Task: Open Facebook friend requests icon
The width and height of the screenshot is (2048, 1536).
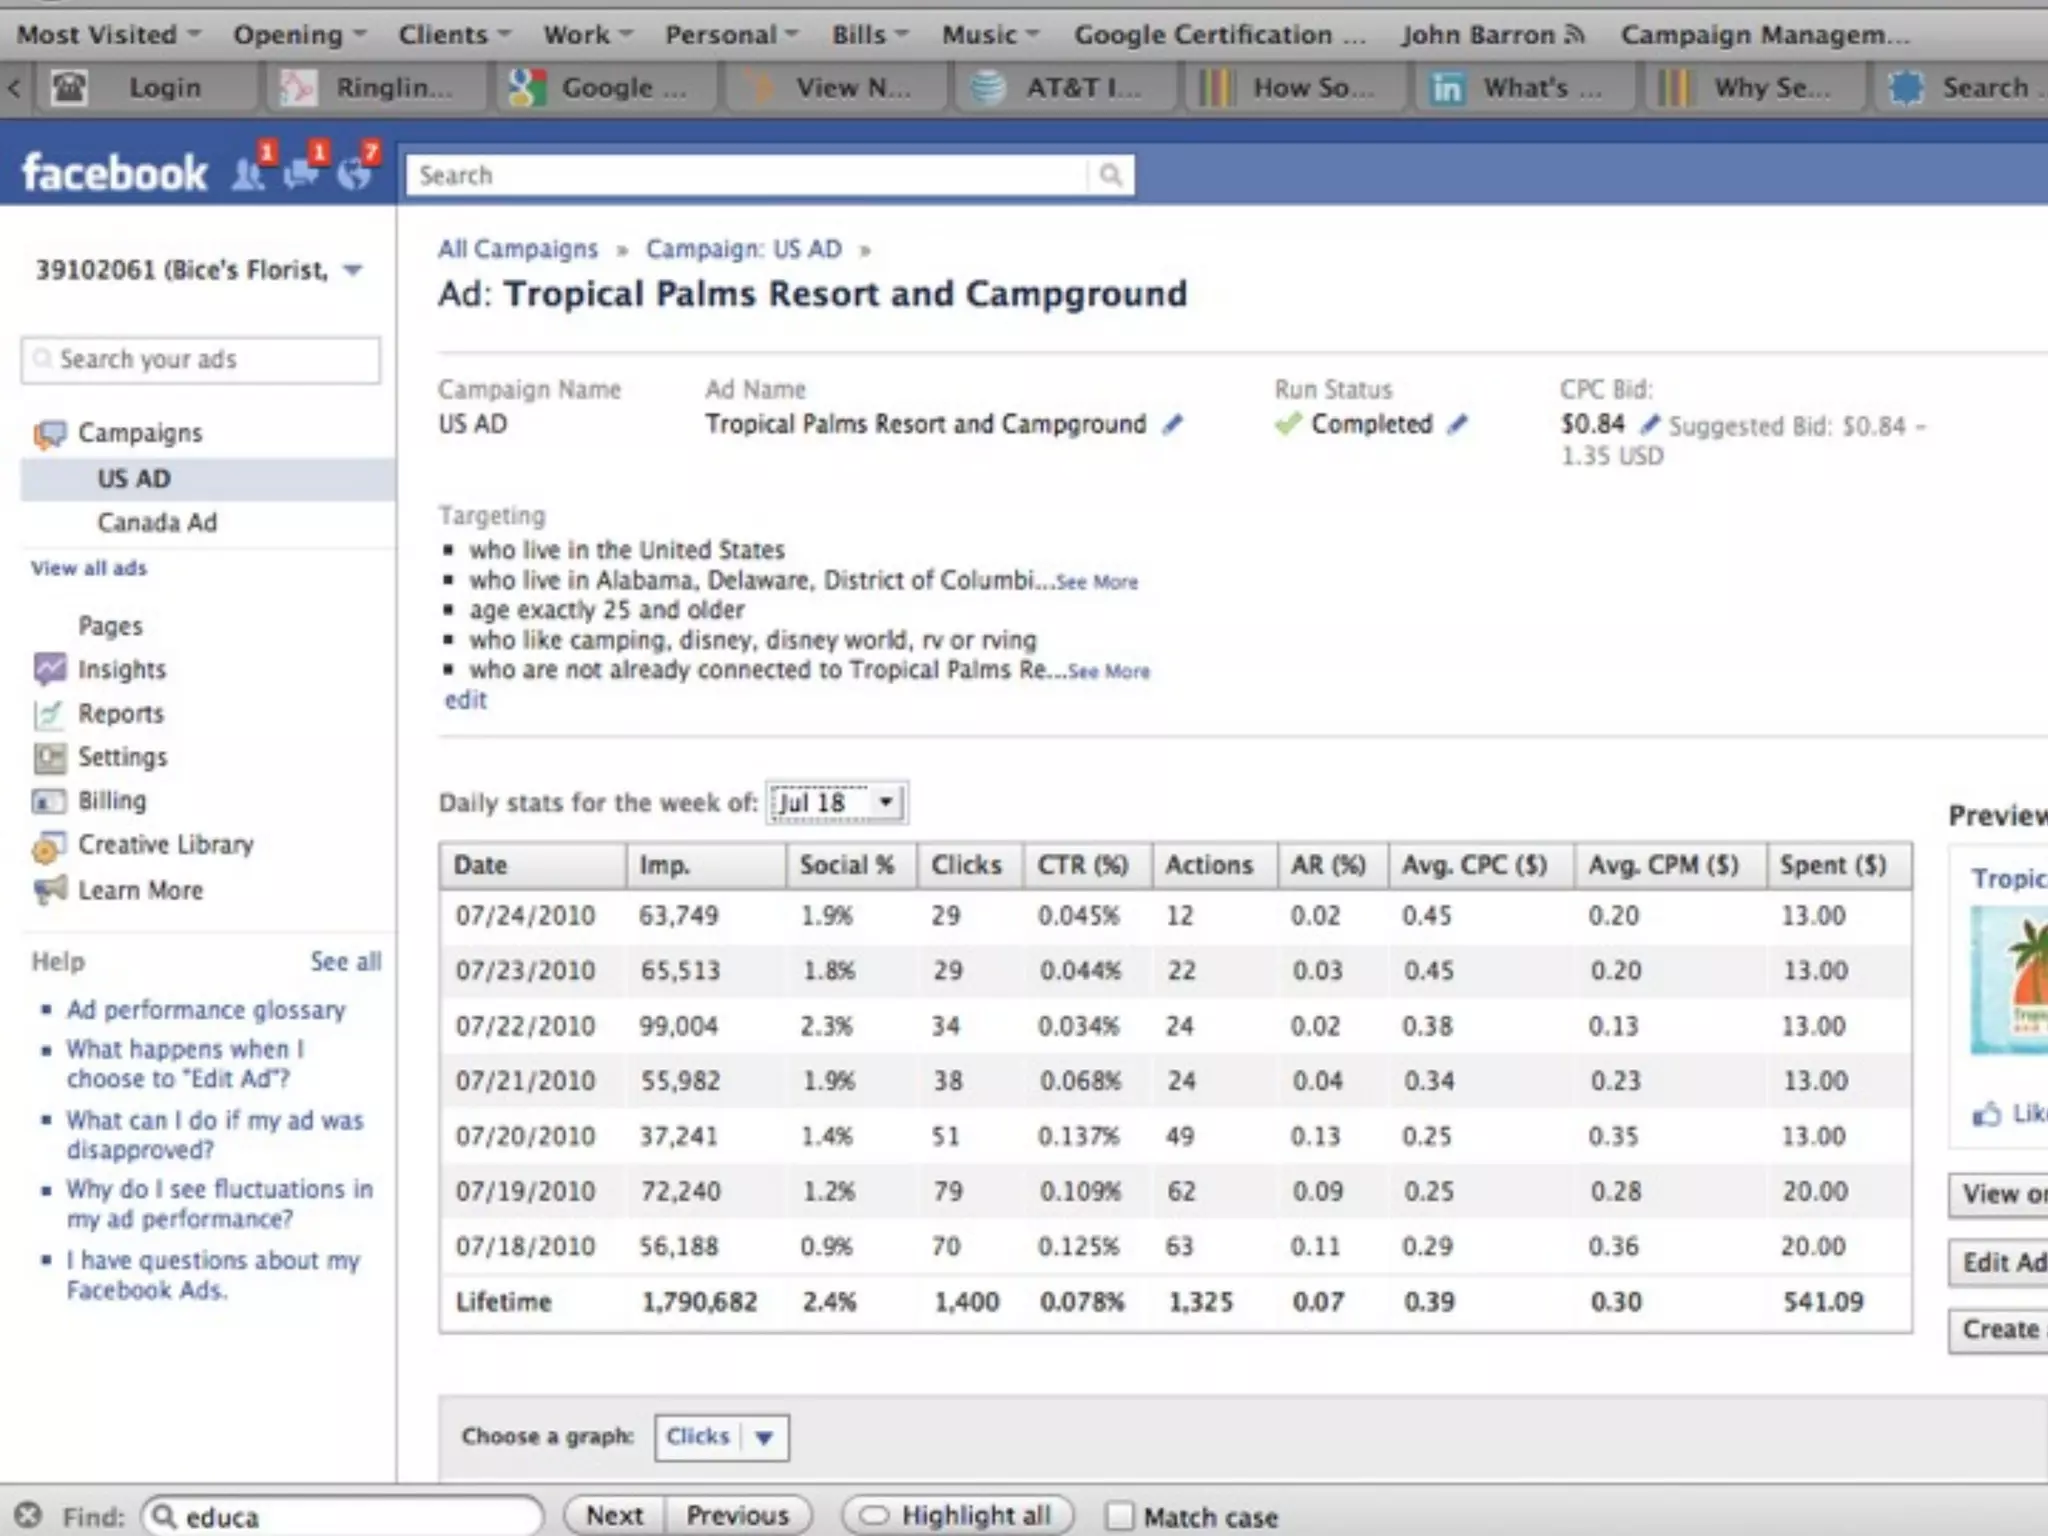Action: coord(248,174)
